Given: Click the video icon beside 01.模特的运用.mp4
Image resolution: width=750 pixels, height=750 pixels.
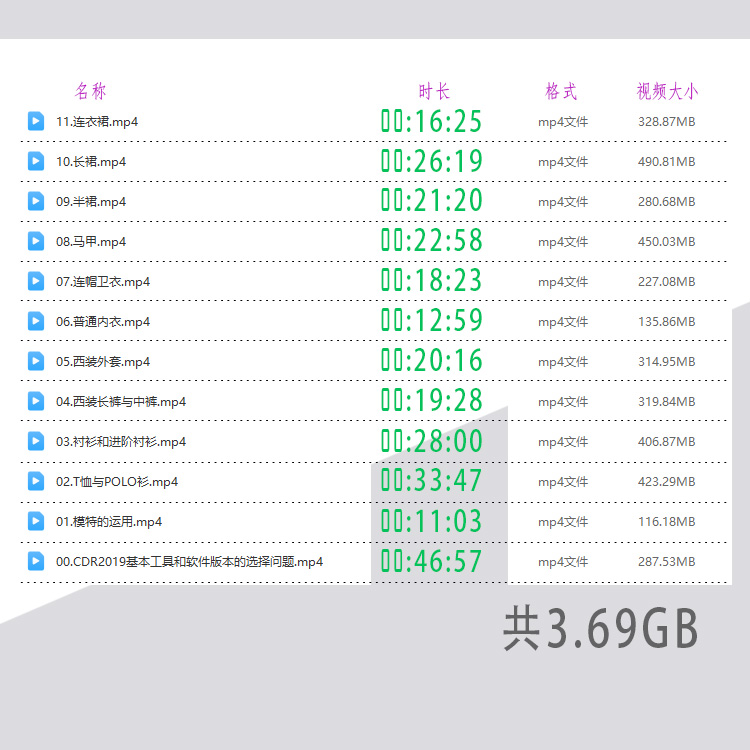Looking at the screenshot, I should [x=36, y=521].
